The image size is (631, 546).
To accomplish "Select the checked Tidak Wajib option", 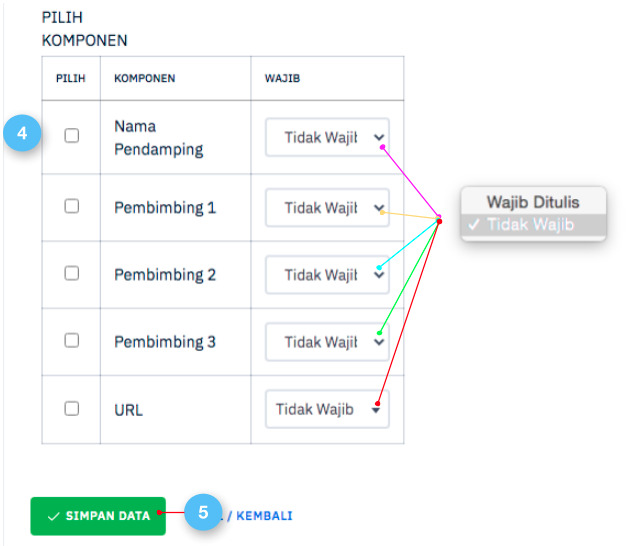I will (x=532, y=225).
